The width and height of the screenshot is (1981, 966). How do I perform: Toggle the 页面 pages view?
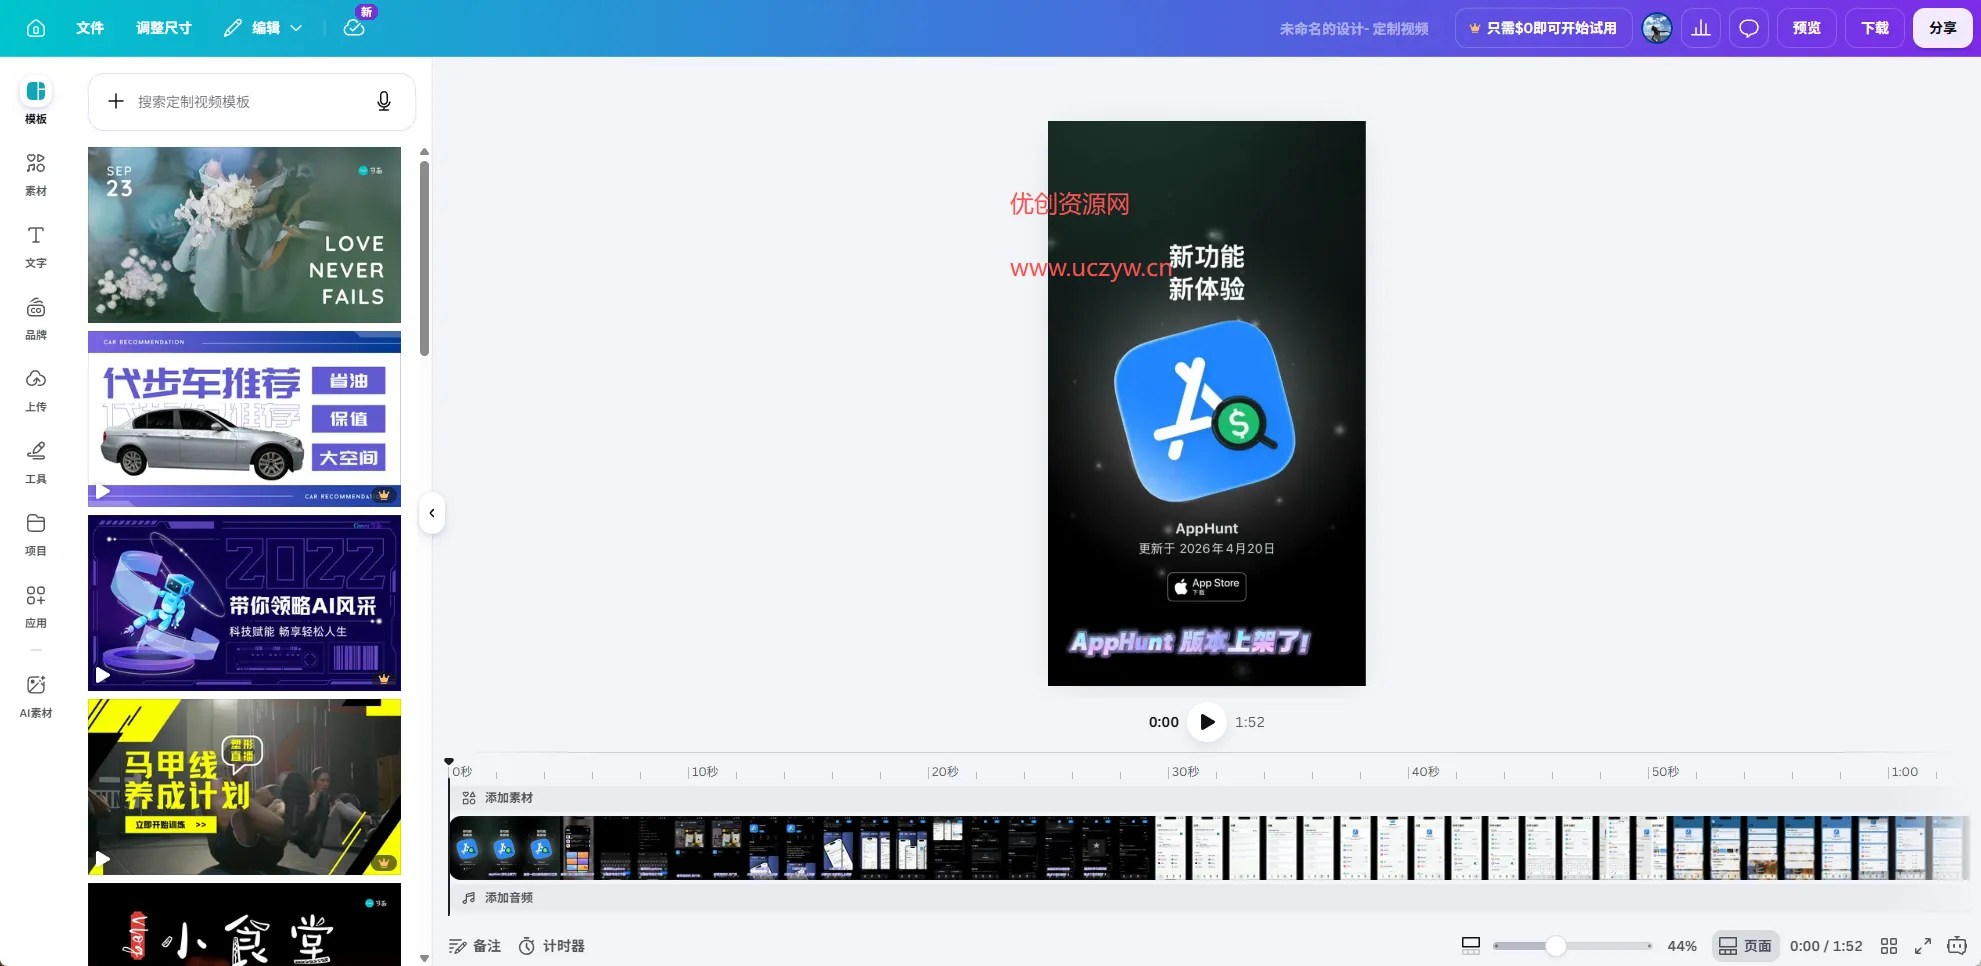click(1745, 946)
